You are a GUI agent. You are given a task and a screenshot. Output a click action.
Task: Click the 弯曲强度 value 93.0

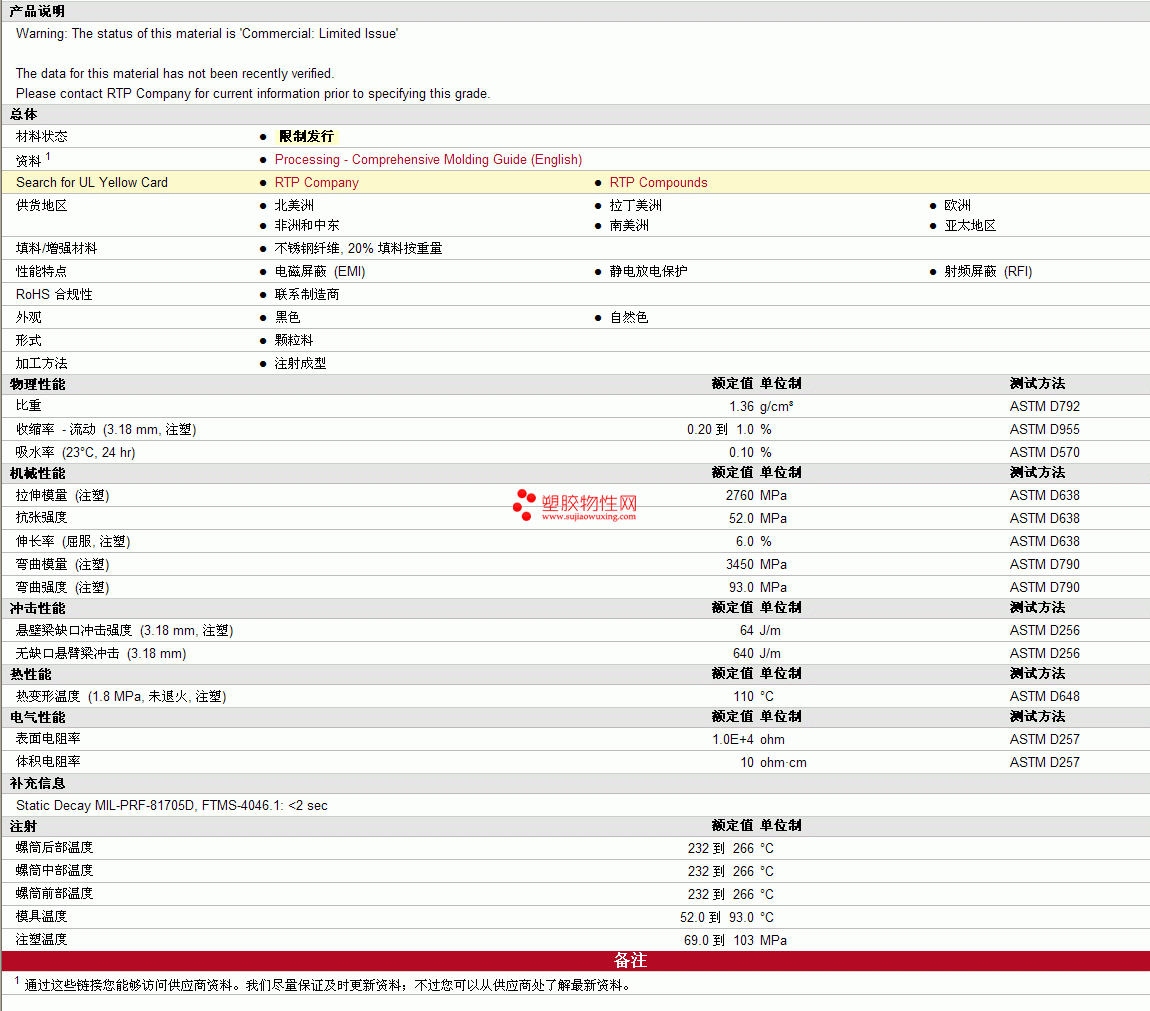[x=741, y=587]
